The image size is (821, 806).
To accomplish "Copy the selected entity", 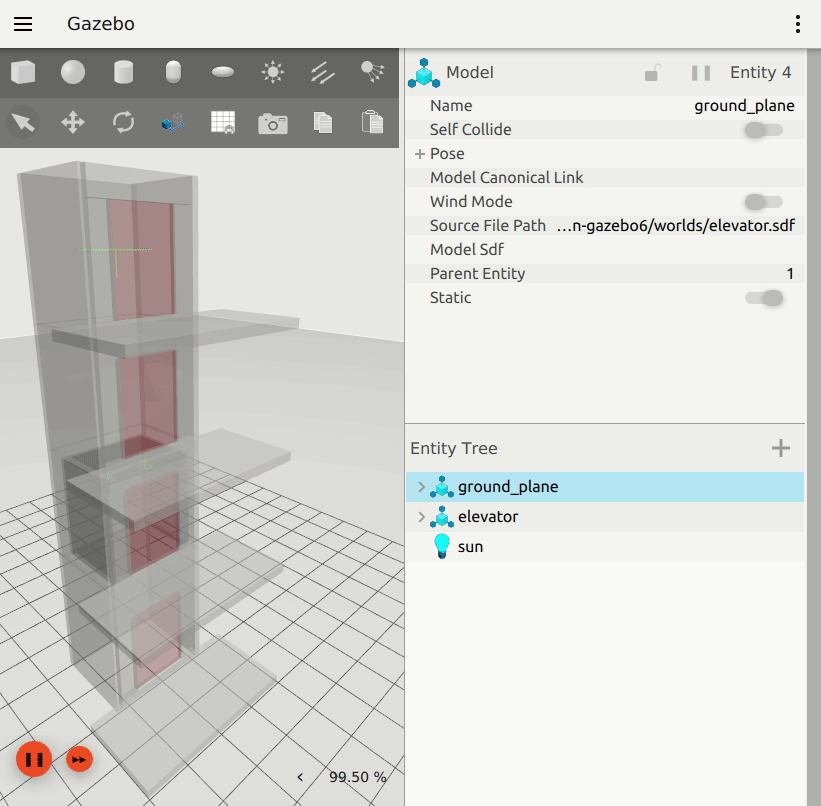I will coord(323,123).
